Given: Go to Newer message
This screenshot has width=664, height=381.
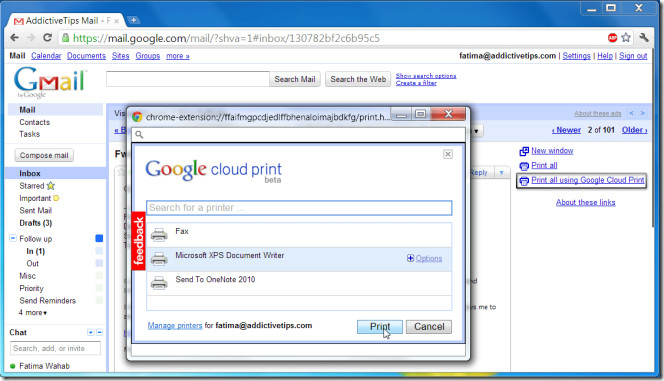Looking at the screenshot, I should coord(566,130).
